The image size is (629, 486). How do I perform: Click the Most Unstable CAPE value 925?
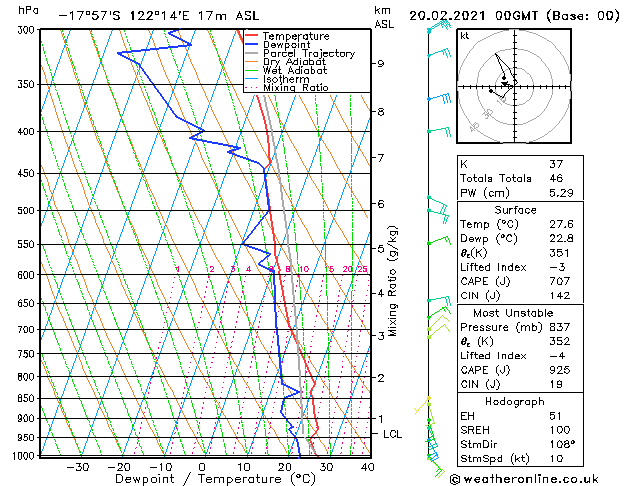point(559,370)
